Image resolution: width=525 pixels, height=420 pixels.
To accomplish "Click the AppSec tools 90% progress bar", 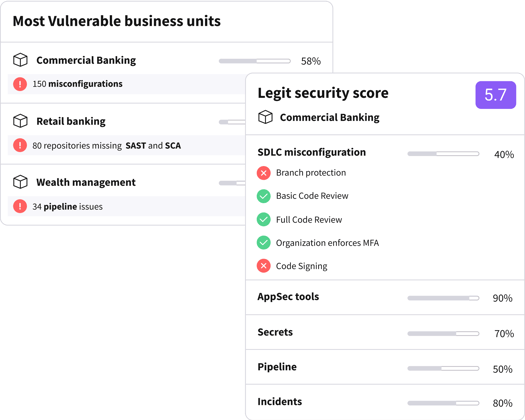I will pos(443,298).
